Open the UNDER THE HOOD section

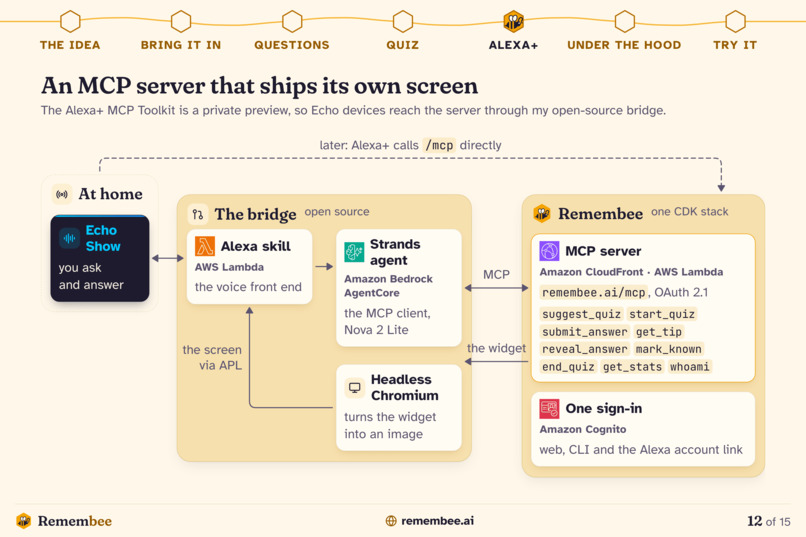click(625, 45)
